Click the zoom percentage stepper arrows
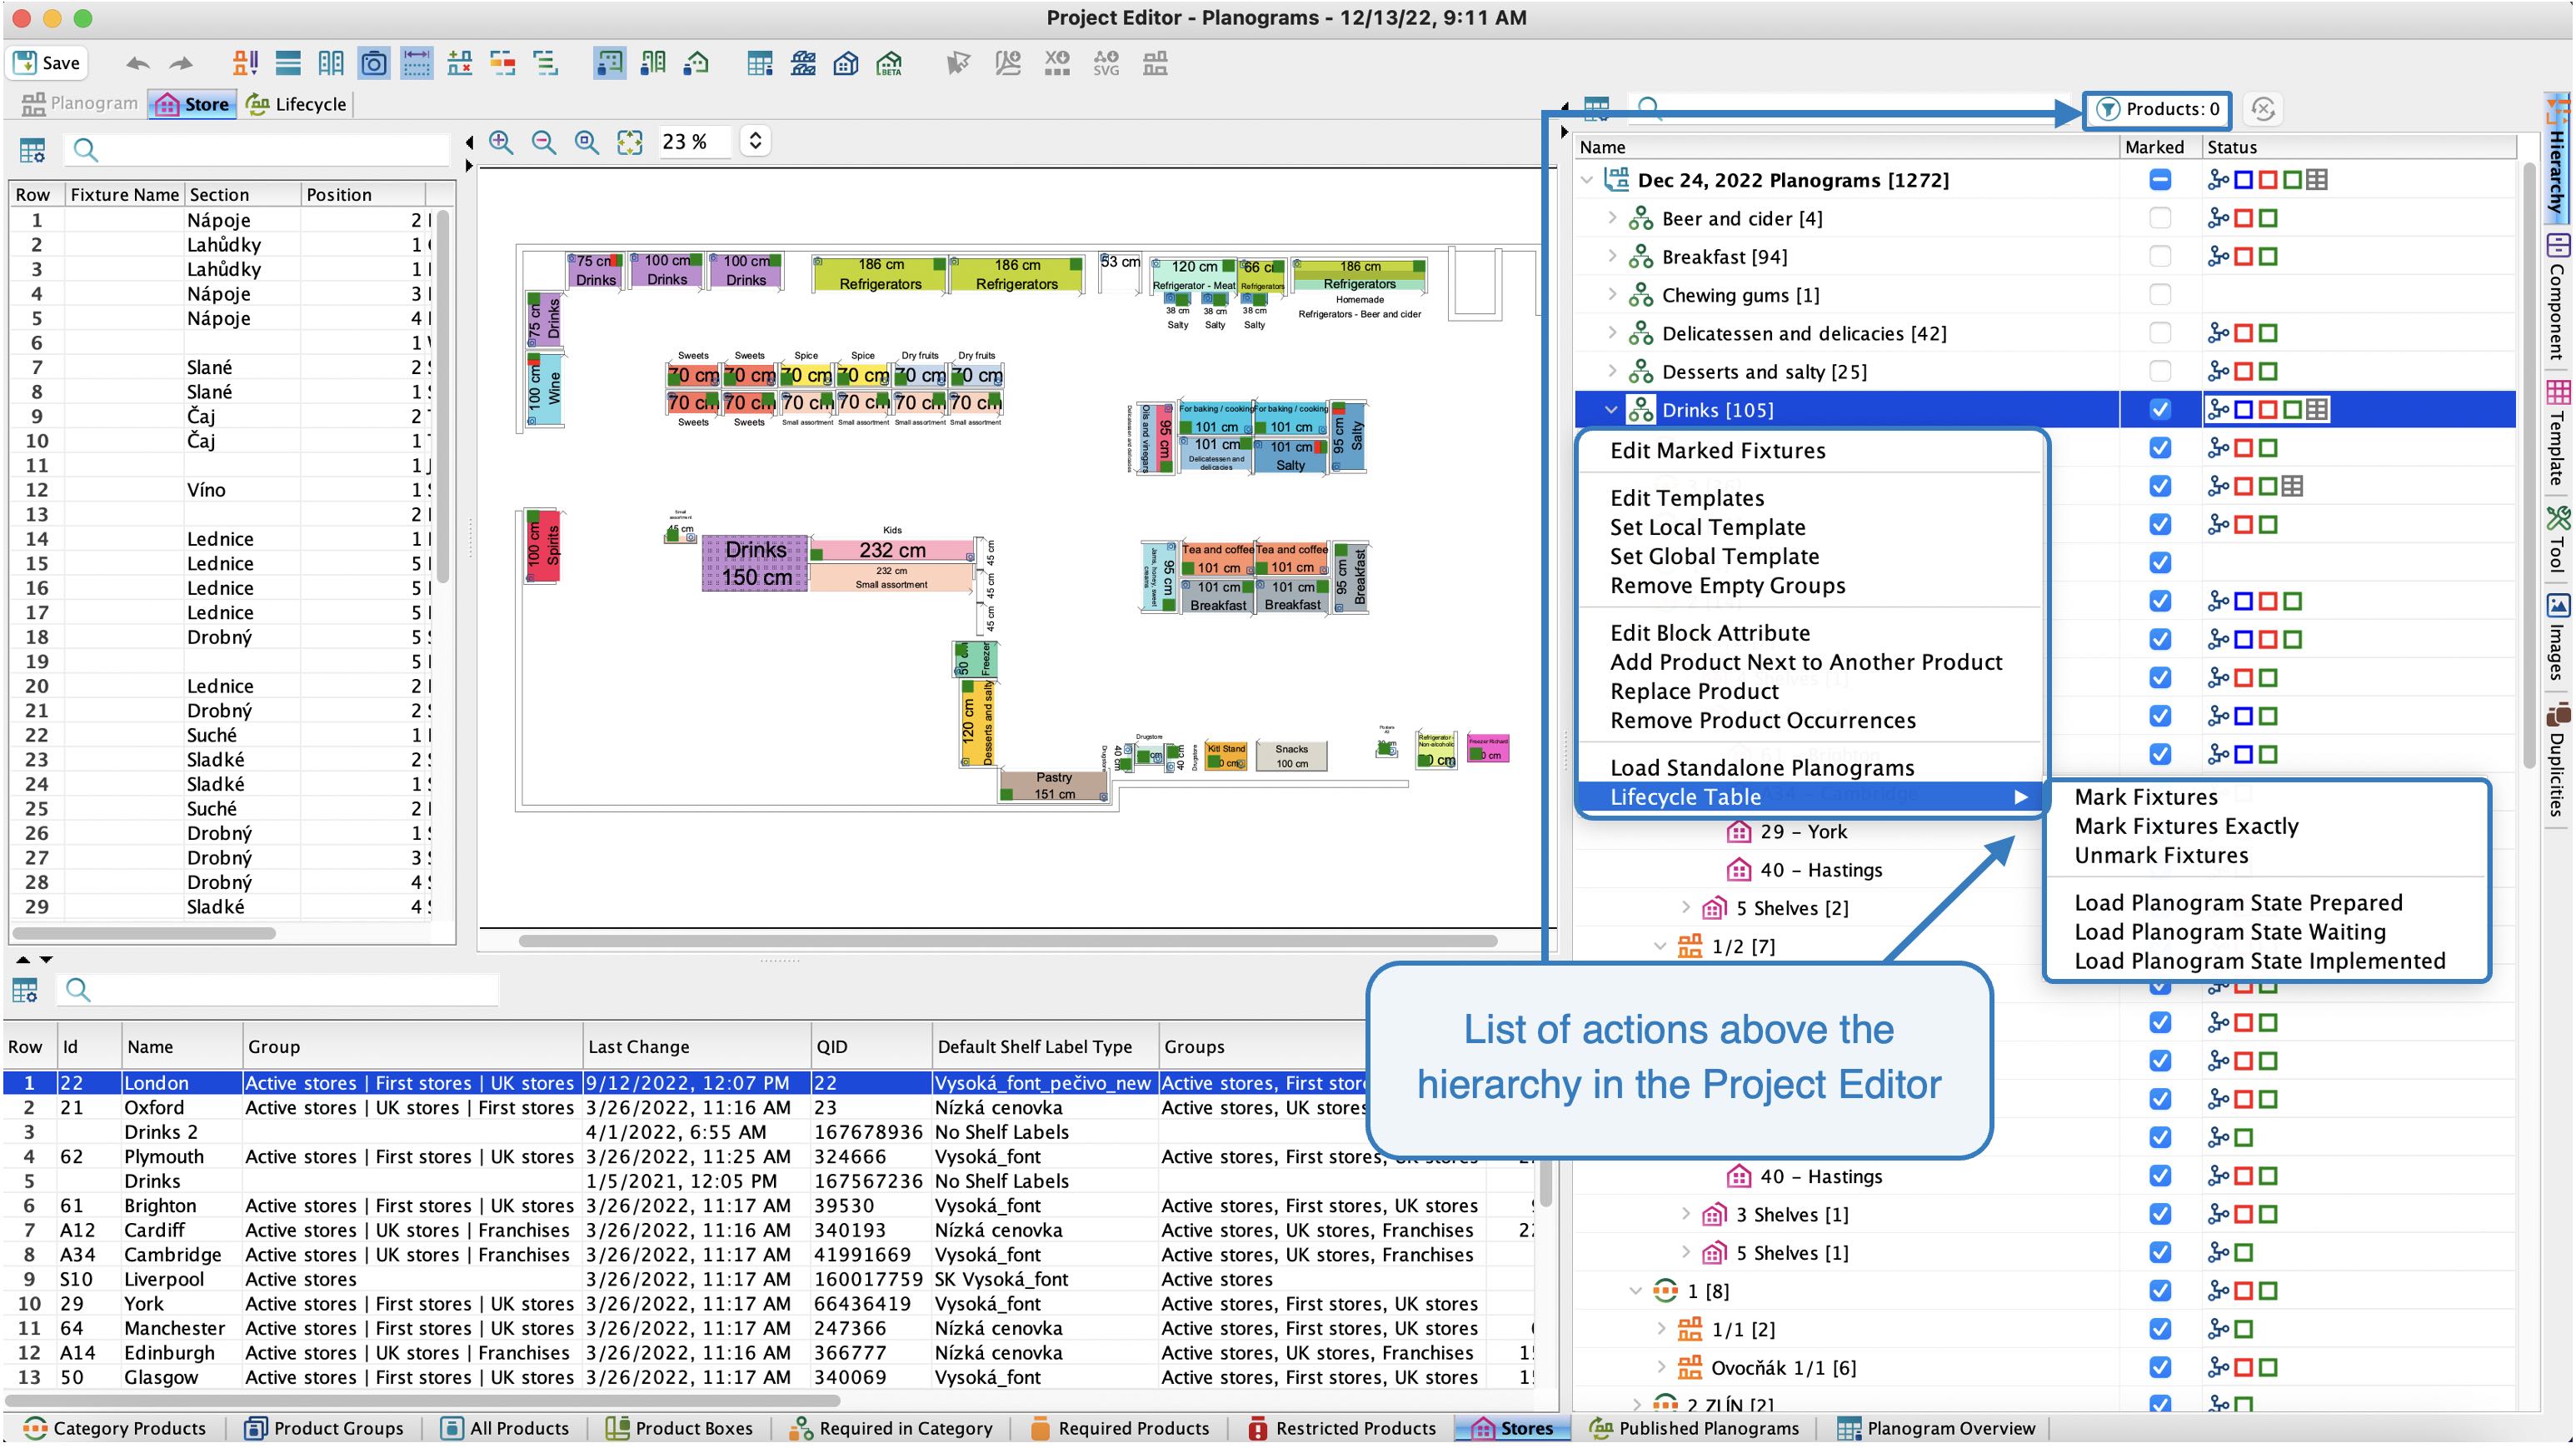The height and width of the screenshot is (1448, 2576). tap(756, 141)
